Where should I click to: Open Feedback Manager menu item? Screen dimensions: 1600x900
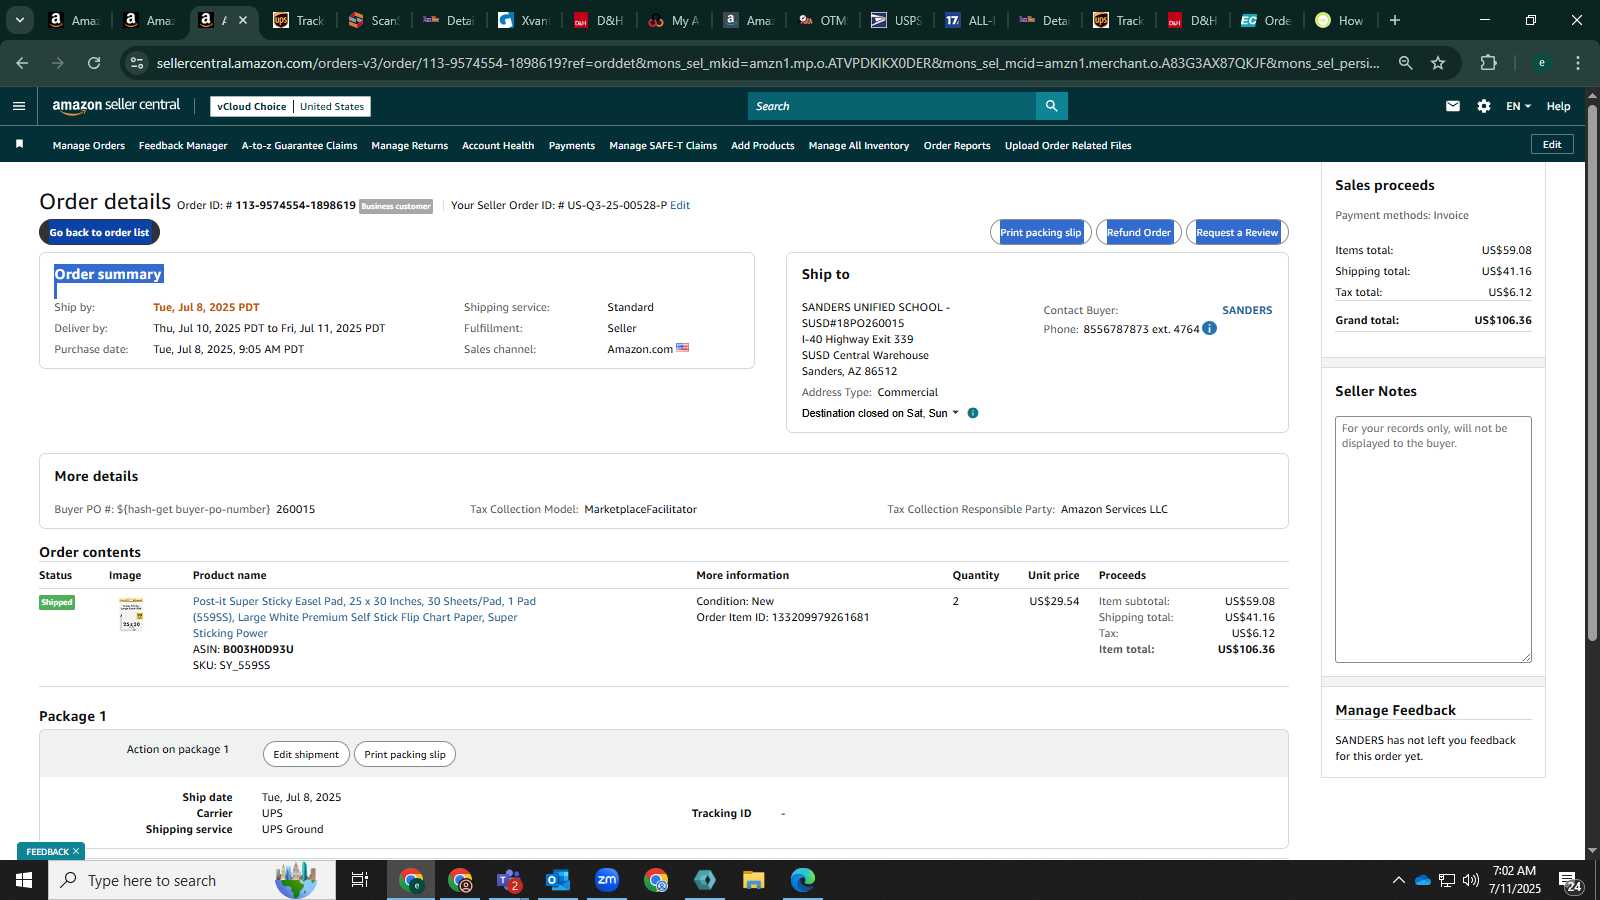(183, 146)
